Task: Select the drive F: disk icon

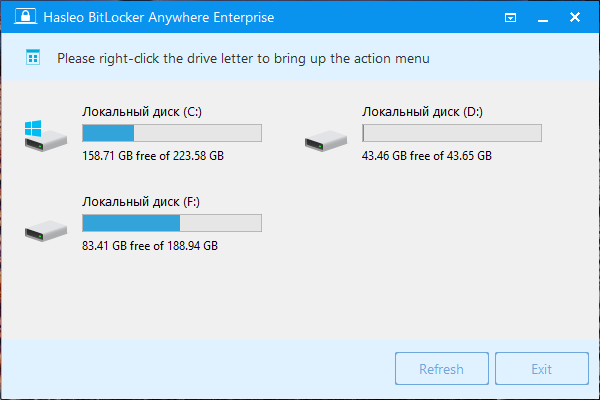Action: click(44, 229)
